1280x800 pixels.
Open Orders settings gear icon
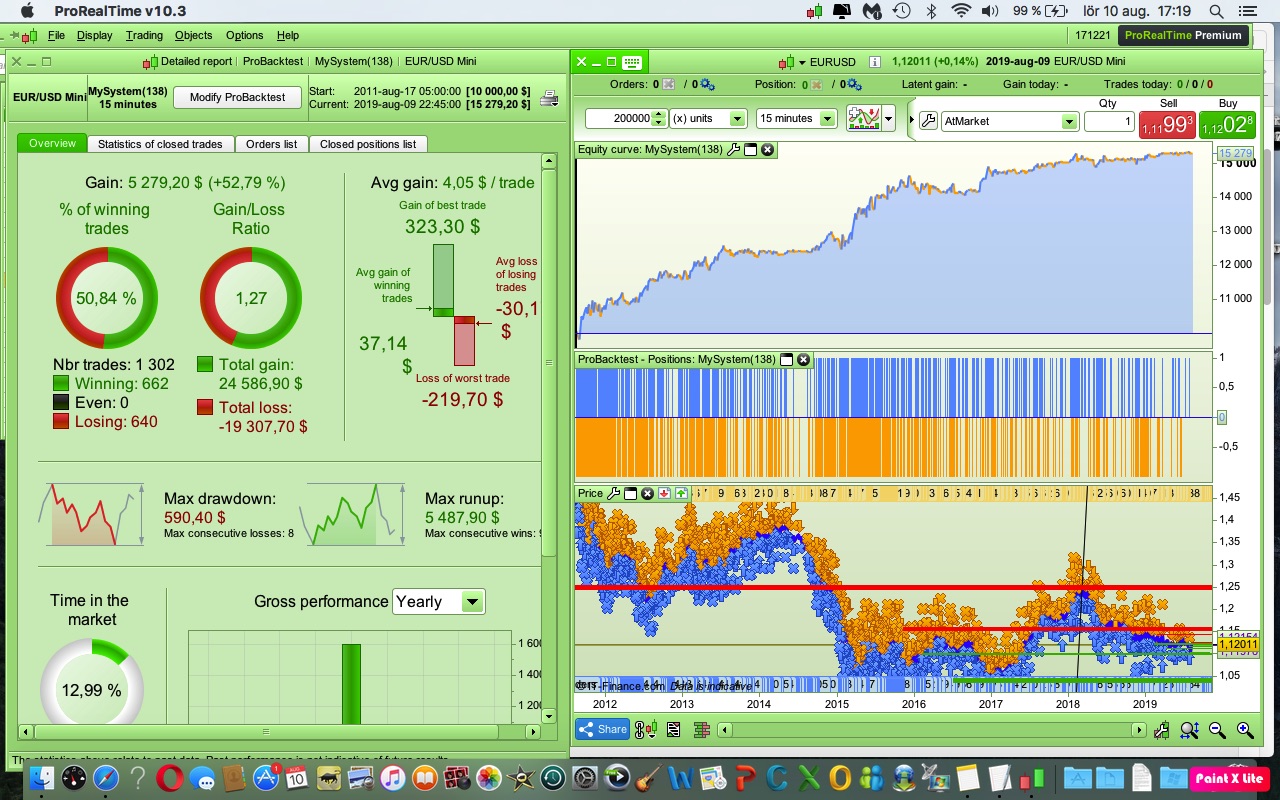click(707, 85)
